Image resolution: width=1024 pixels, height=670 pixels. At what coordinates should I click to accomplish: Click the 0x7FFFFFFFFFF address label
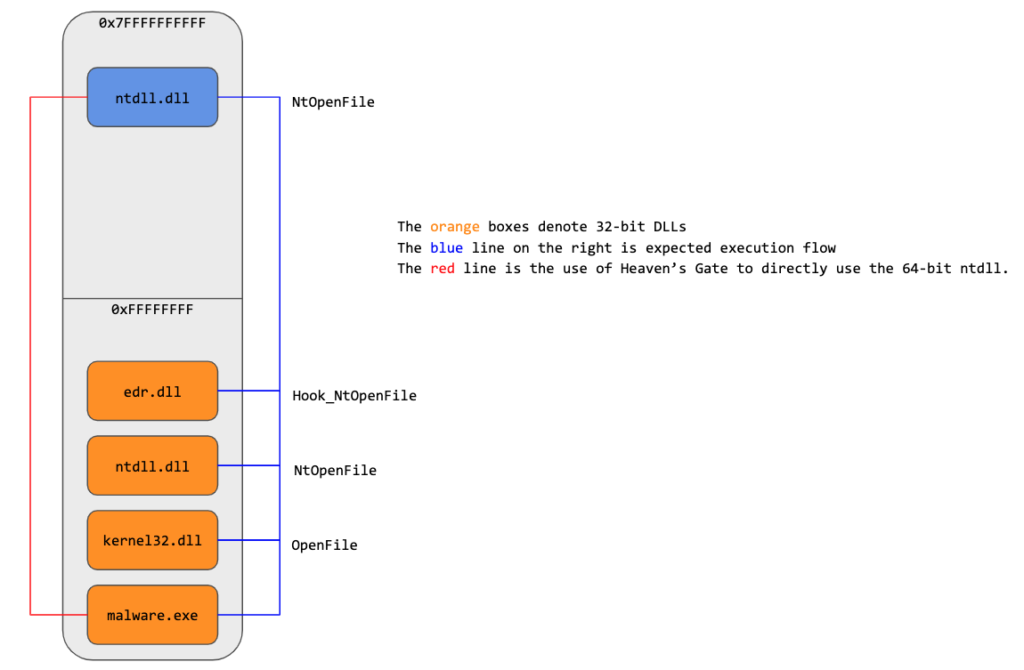click(152, 22)
